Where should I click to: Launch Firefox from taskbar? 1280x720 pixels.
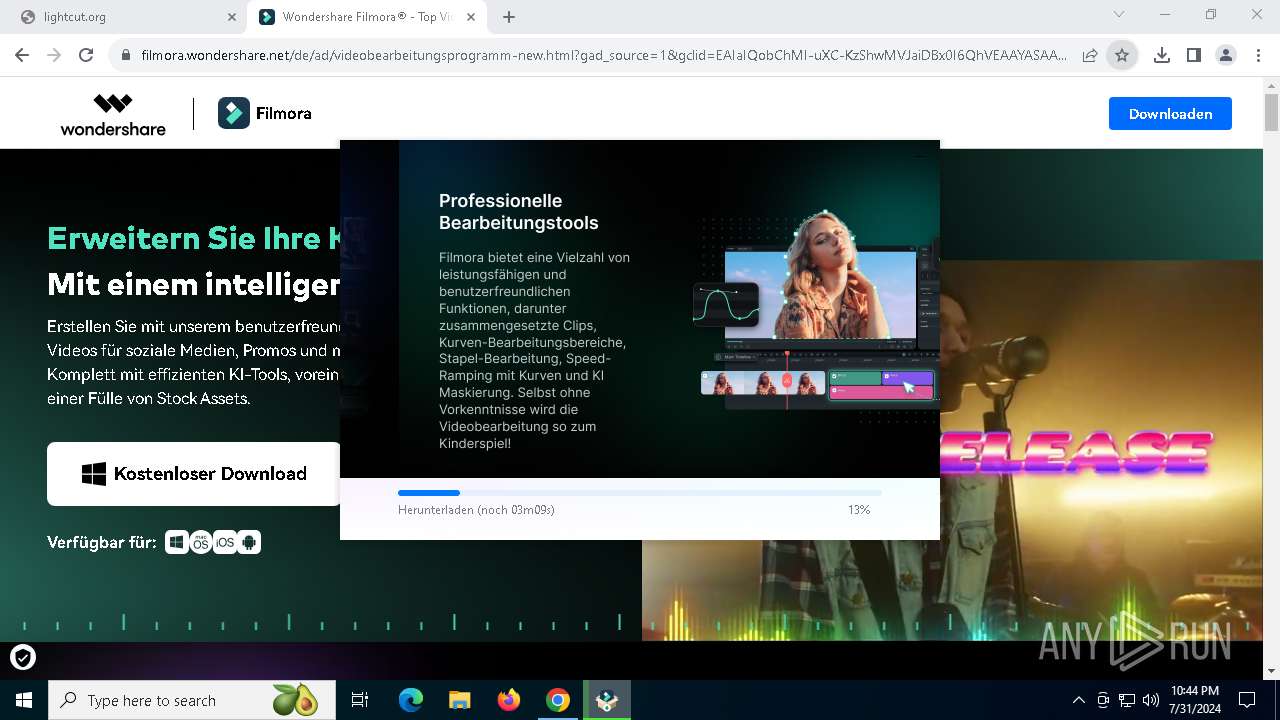coord(509,700)
